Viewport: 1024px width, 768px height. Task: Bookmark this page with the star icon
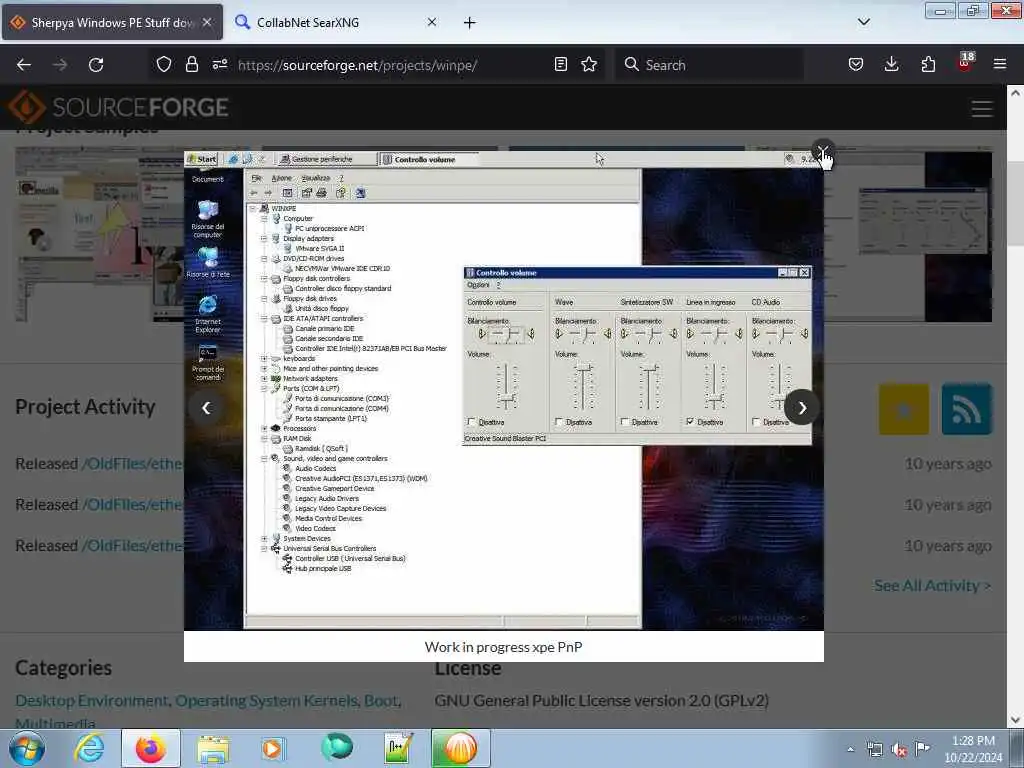coord(589,65)
